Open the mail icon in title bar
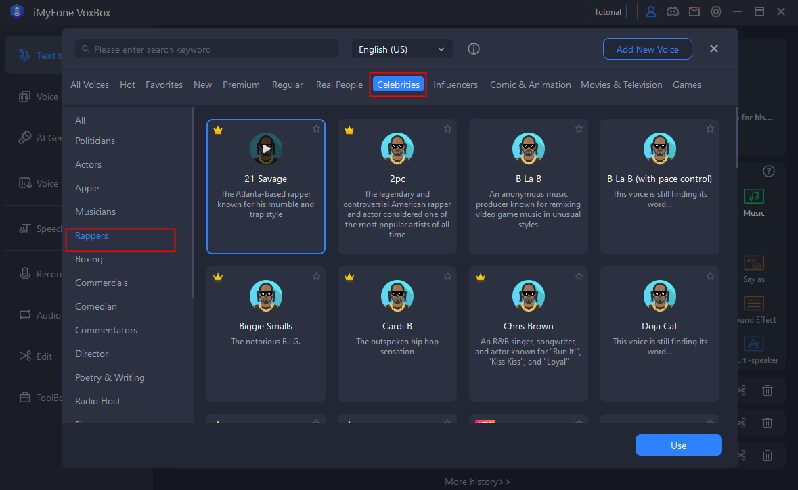The height and width of the screenshot is (490, 798). [694, 12]
